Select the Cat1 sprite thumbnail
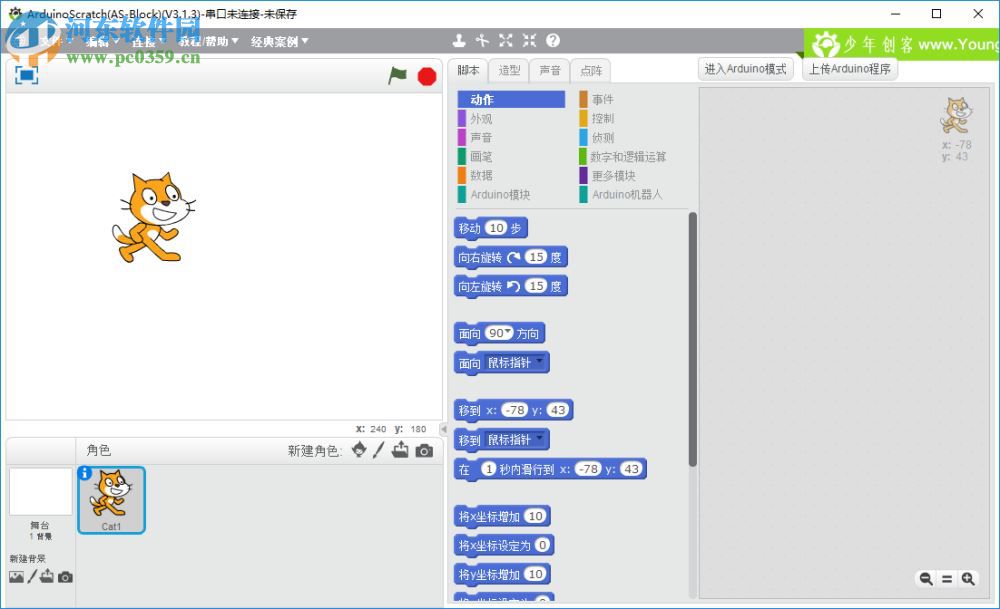Screen dimensions: 1000x609 point(111,498)
